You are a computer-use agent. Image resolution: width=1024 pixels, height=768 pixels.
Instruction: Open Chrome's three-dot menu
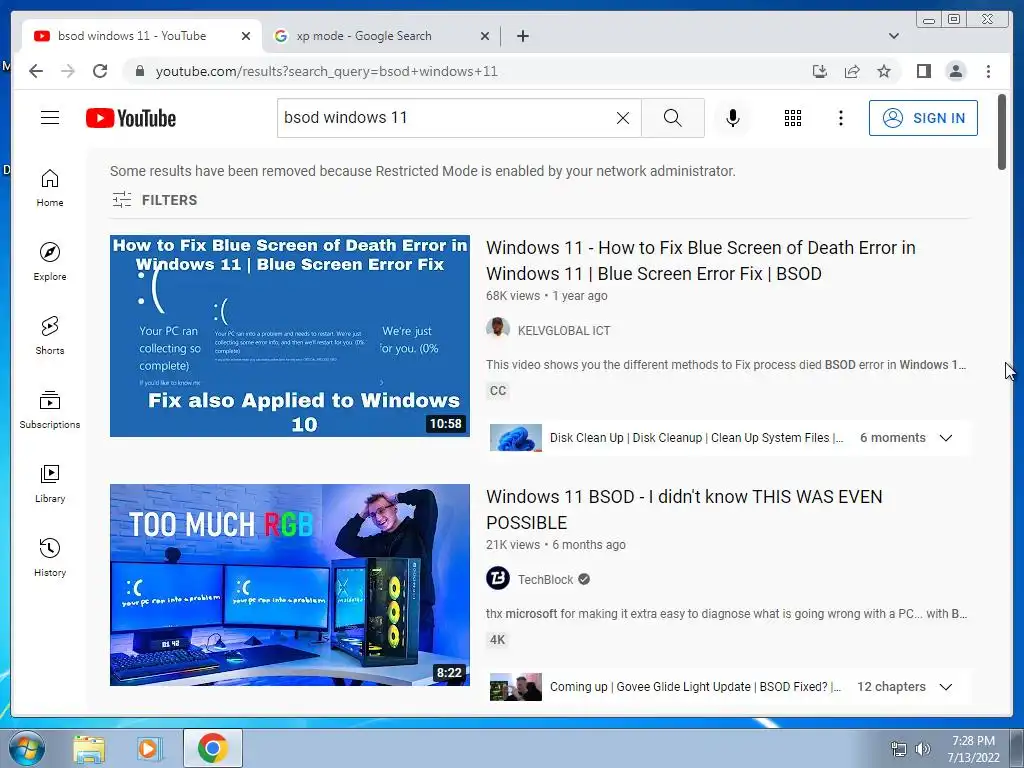click(x=988, y=71)
